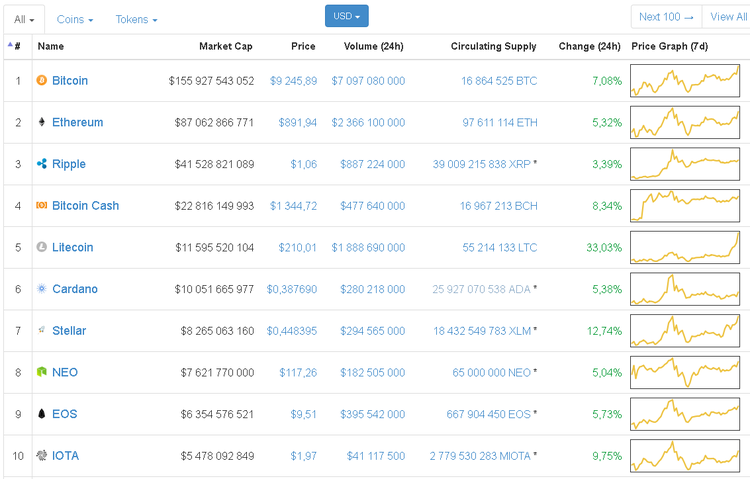The width and height of the screenshot is (750, 479).
Task: Click the View All button
Action: pos(727,17)
